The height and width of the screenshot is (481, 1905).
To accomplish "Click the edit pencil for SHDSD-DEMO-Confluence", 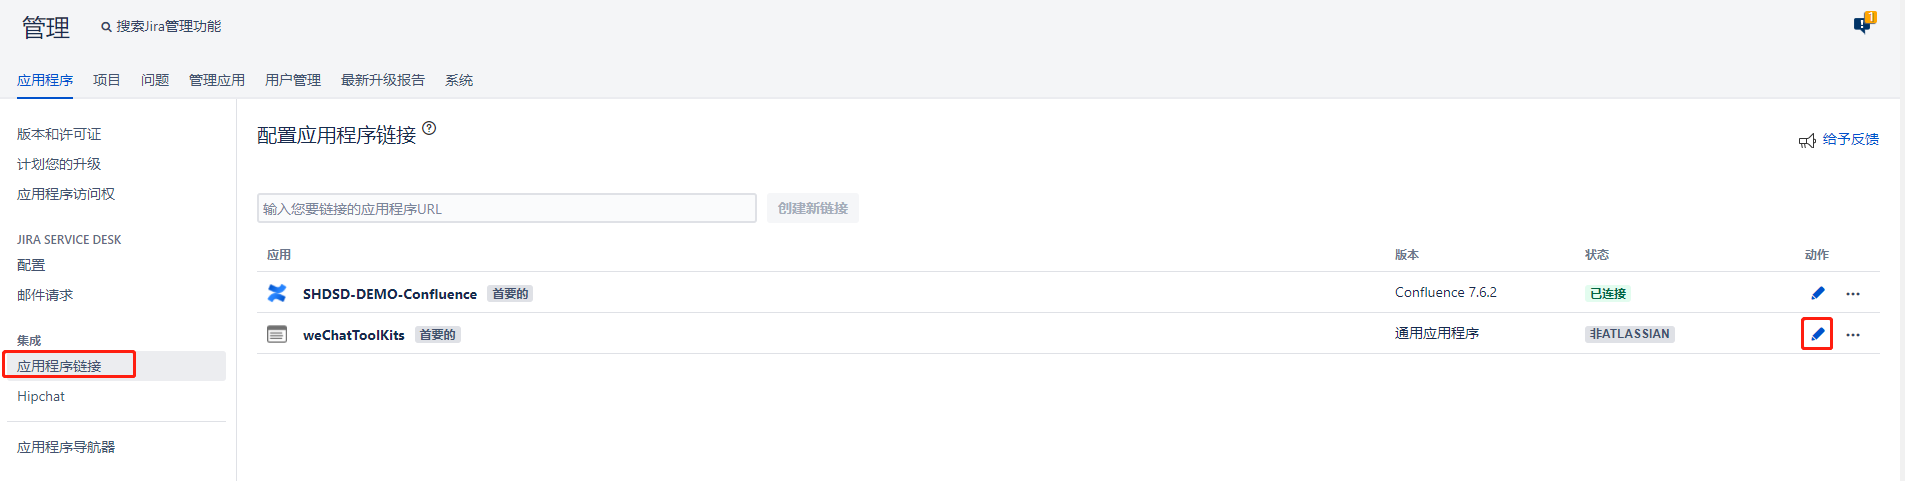I will [1817, 293].
